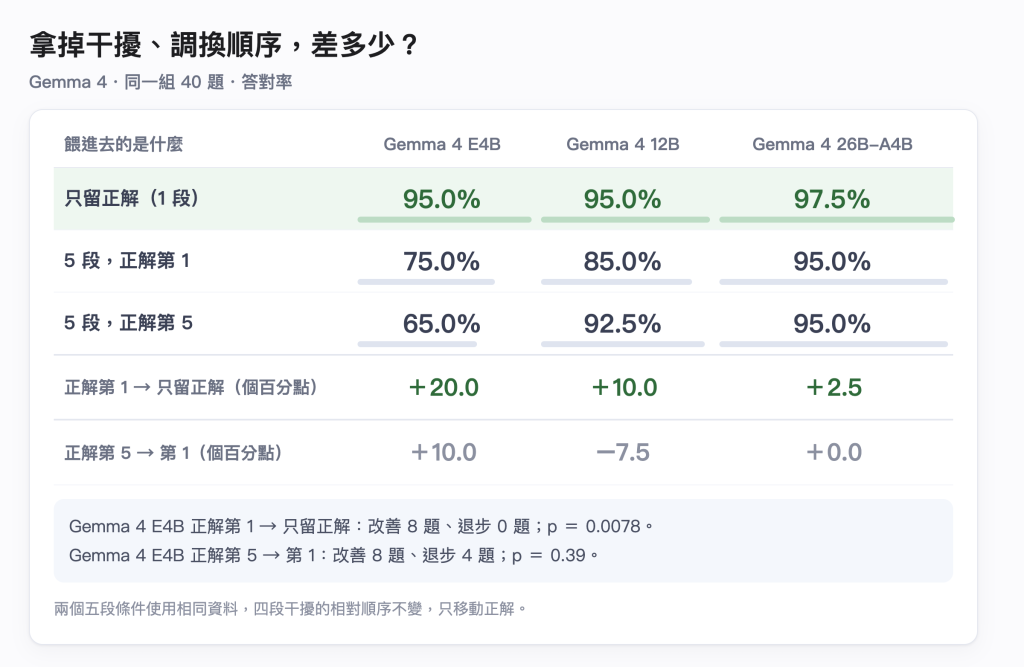Select the Gemma 4 12B column header
The height and width of the screenshot is (667, 1024).
[x=622, y=144]
